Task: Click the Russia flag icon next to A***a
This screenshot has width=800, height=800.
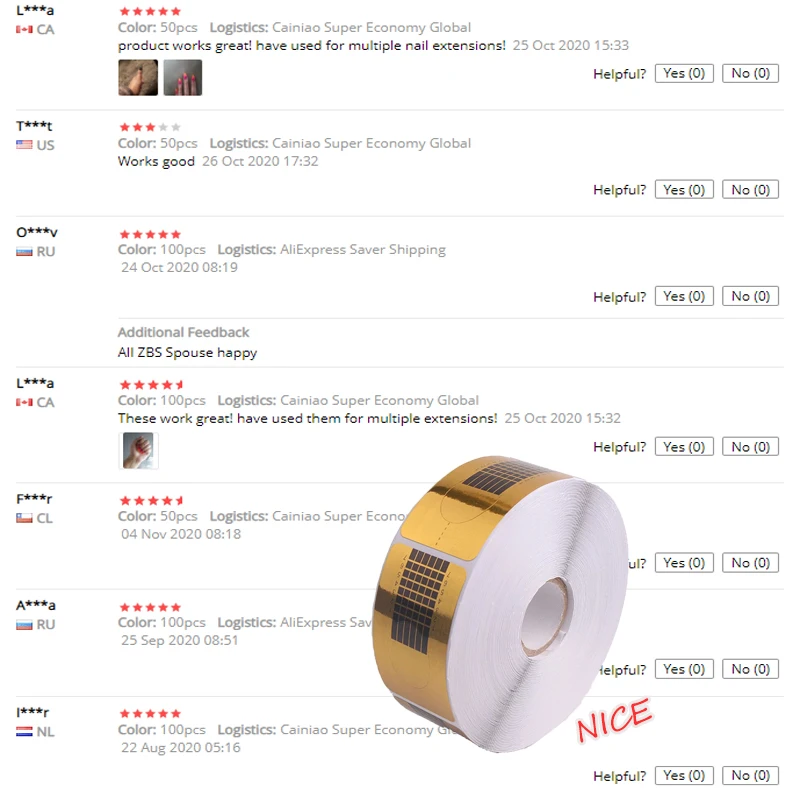Action: (24, 624)
